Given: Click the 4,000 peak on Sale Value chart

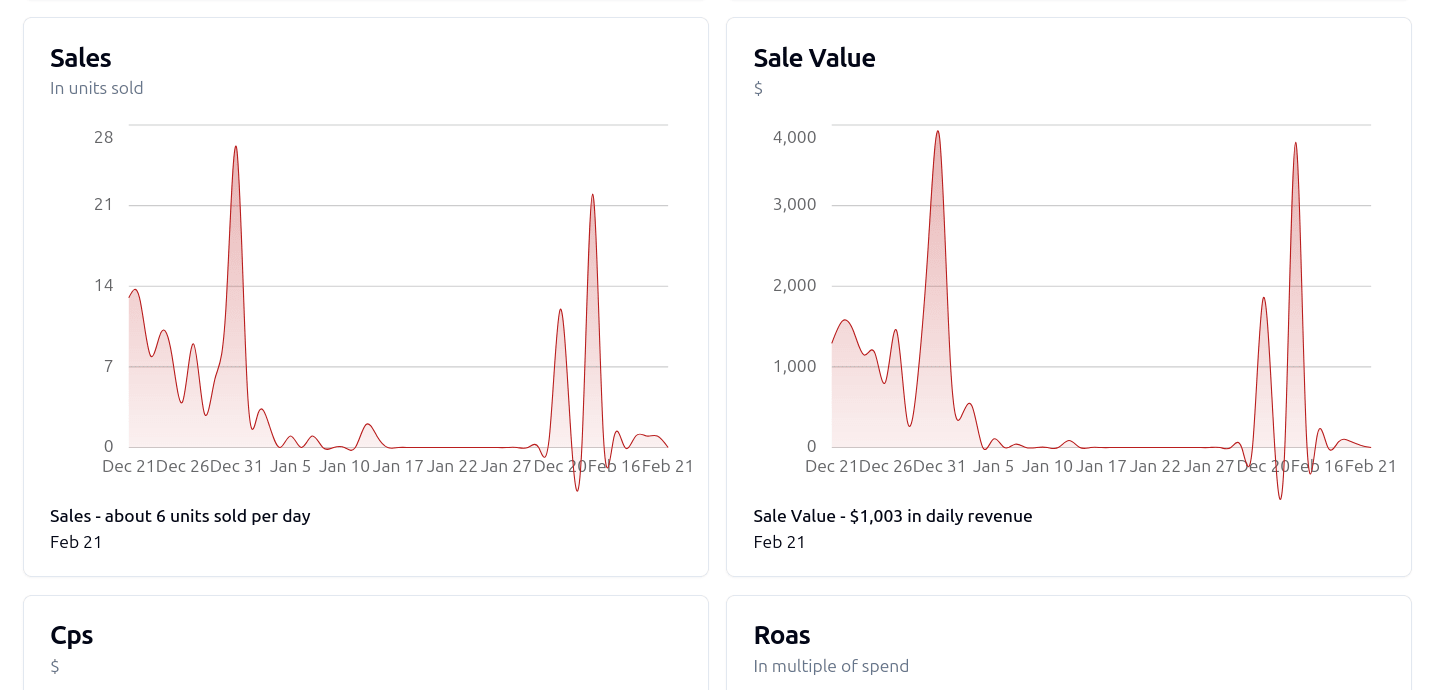Looking at the screenshot, I should [x=938, y=133].
